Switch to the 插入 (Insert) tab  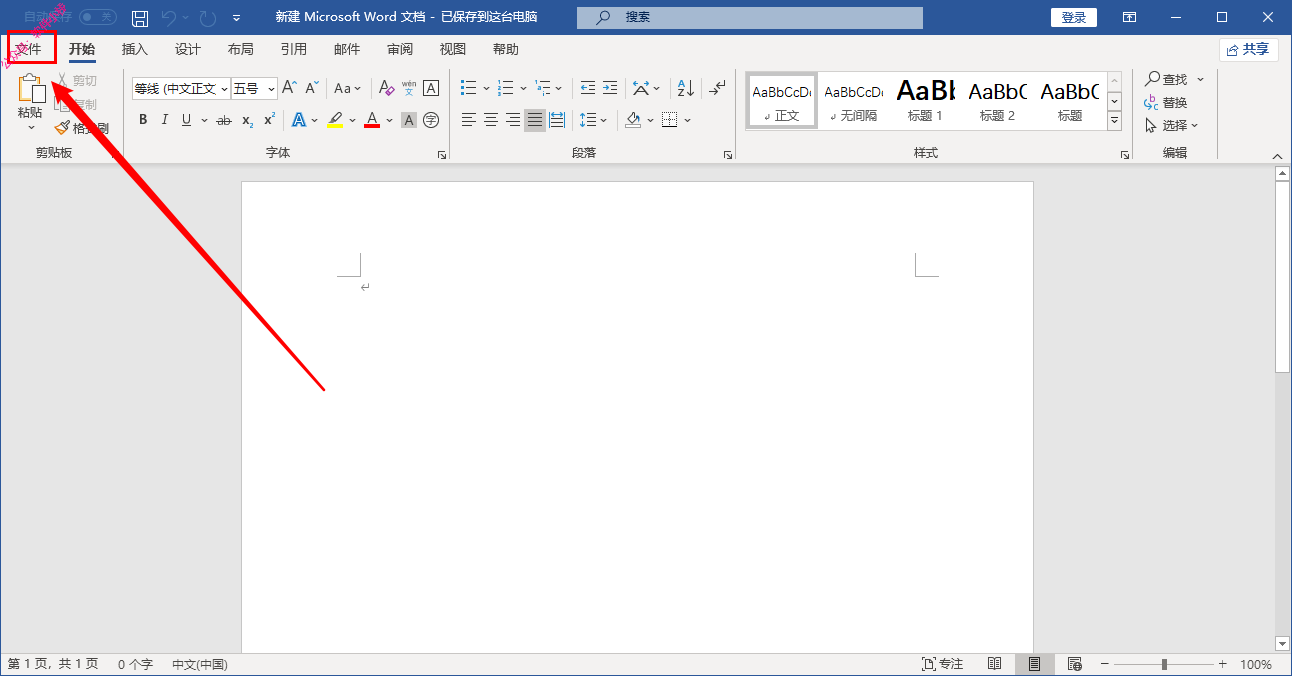click(134, 49)
